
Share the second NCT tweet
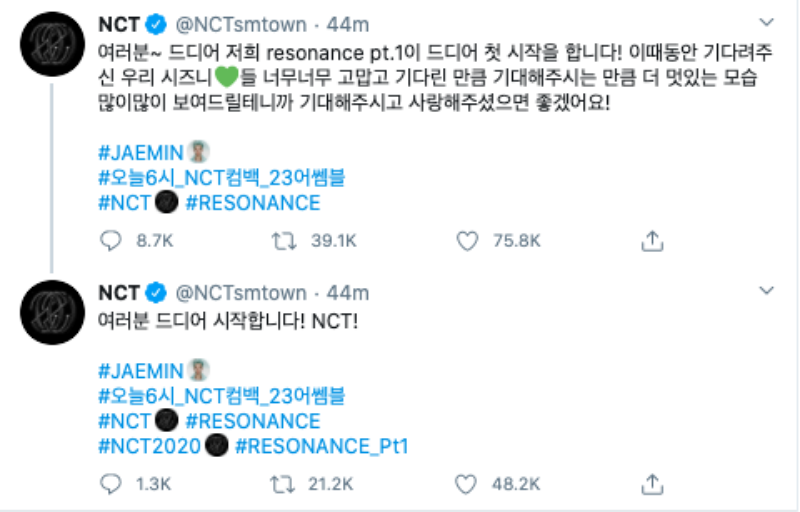[x=652, y=484]
